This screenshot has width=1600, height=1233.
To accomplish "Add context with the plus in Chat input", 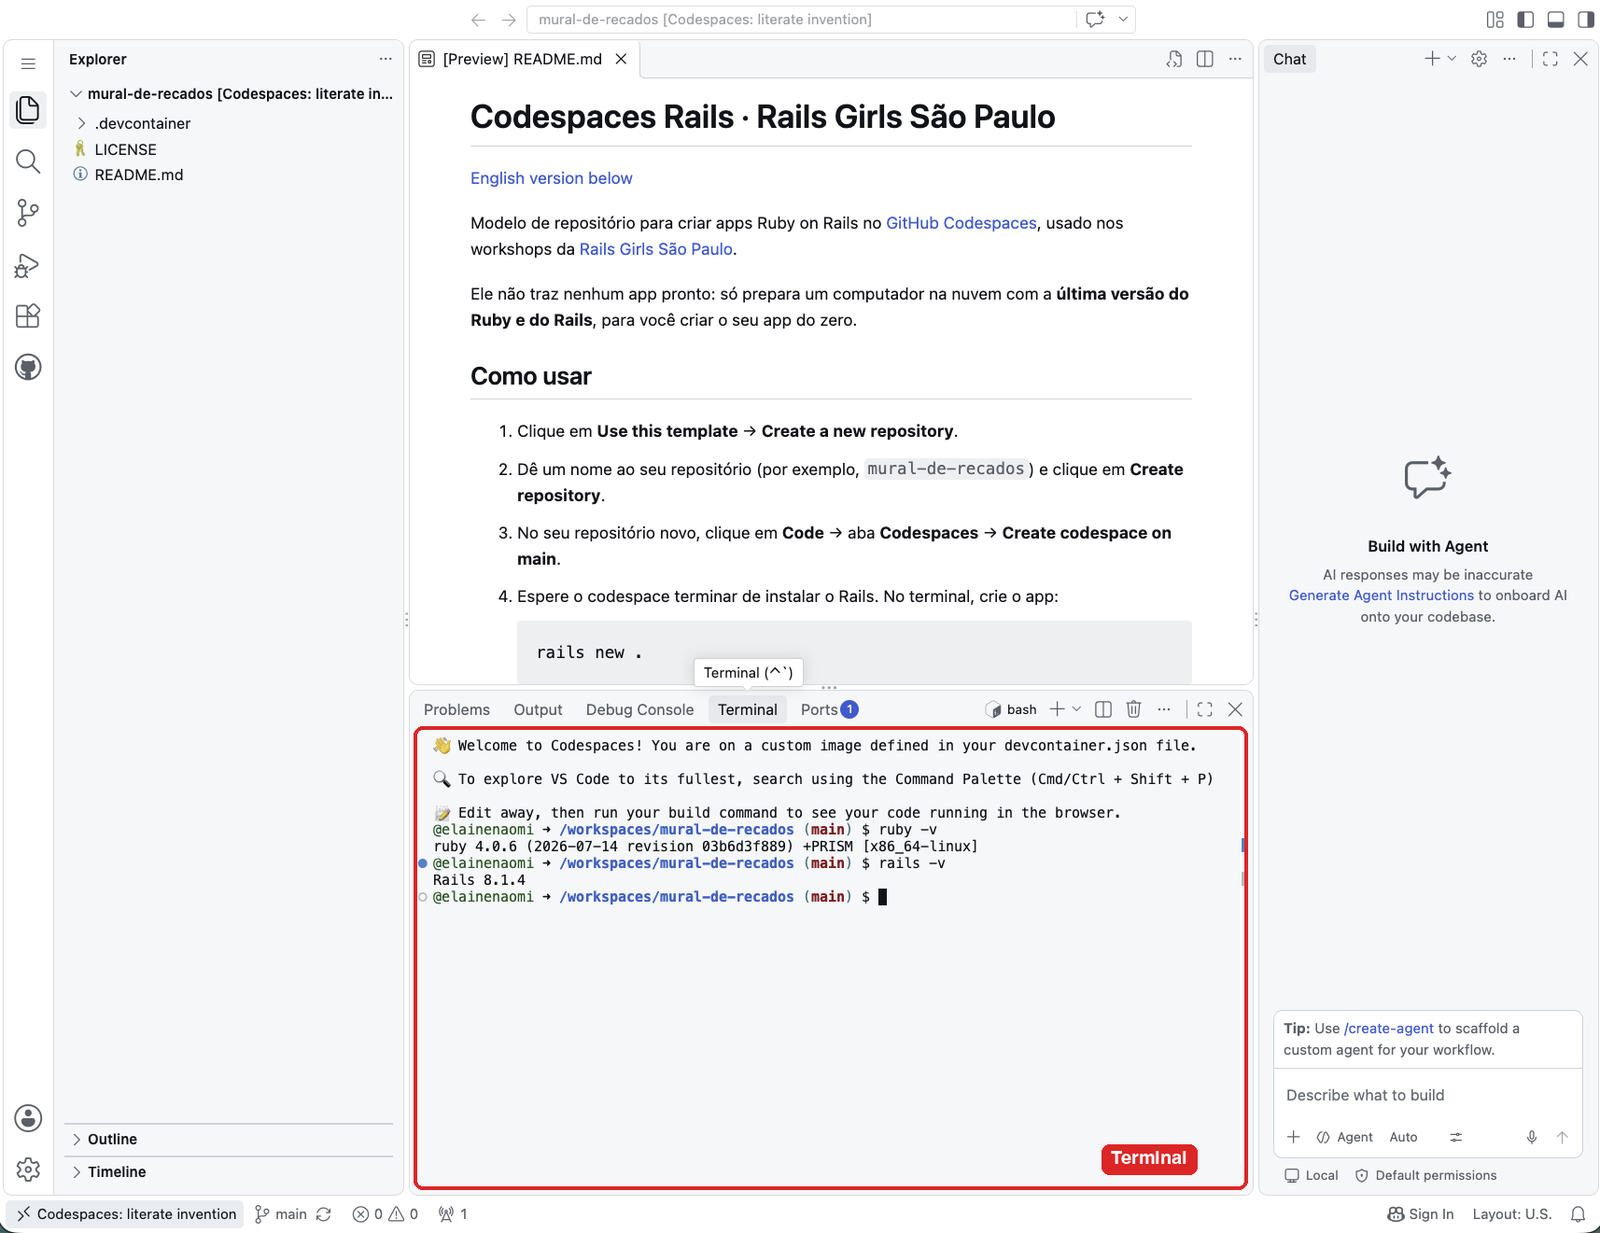I will pos(1293,1137).
